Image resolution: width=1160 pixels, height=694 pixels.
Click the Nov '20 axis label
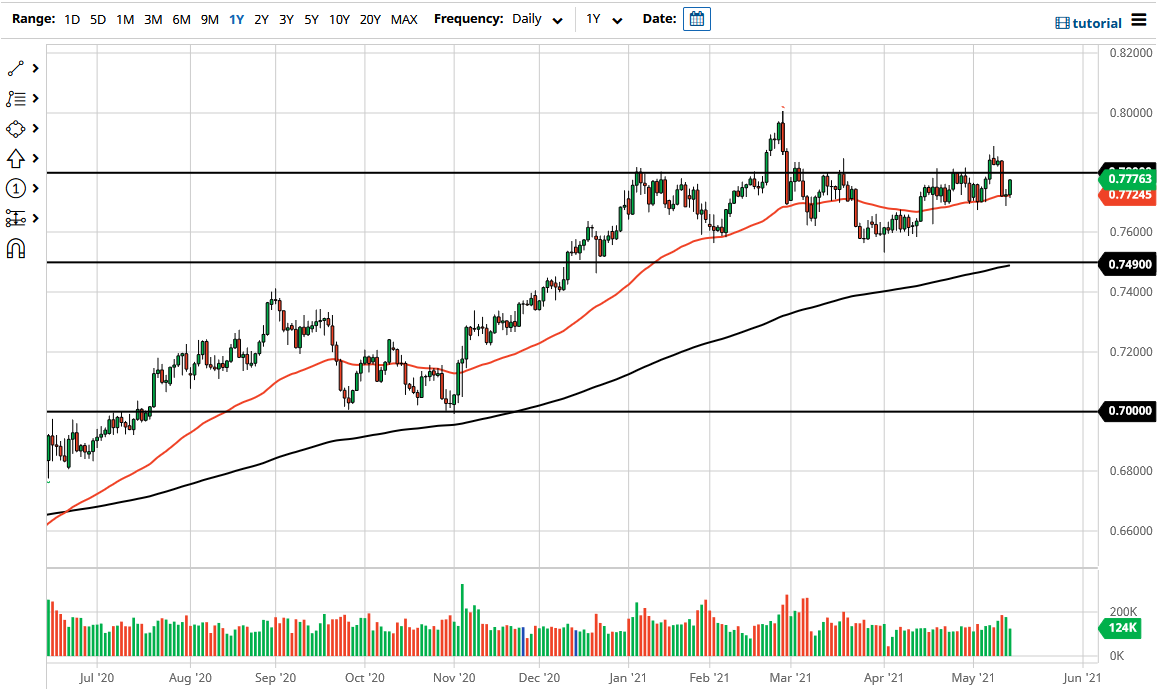tap(454, 678)
